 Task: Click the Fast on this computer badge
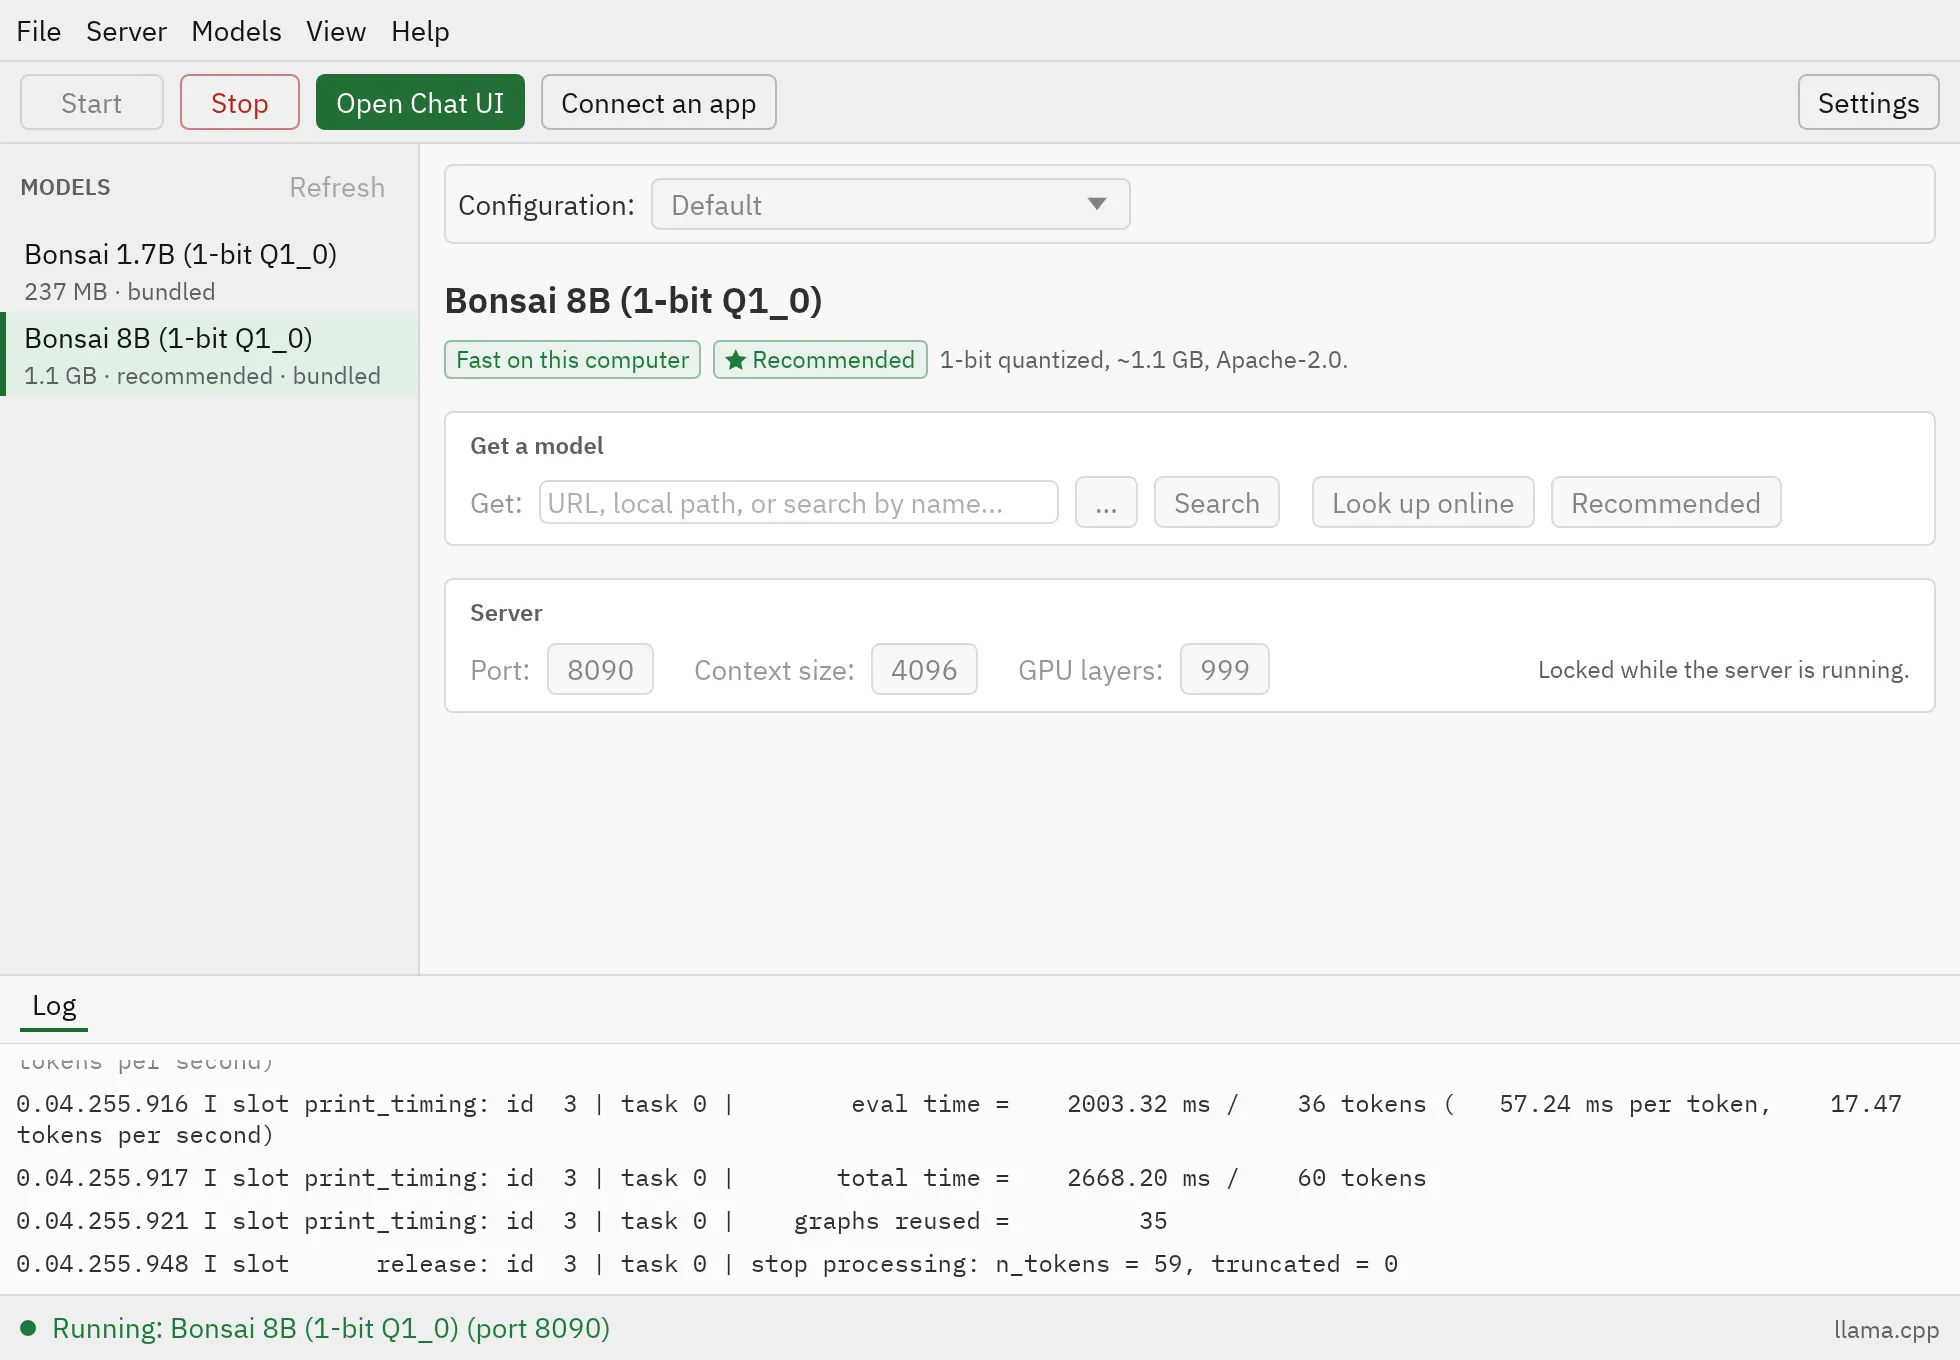coord(572,360)
